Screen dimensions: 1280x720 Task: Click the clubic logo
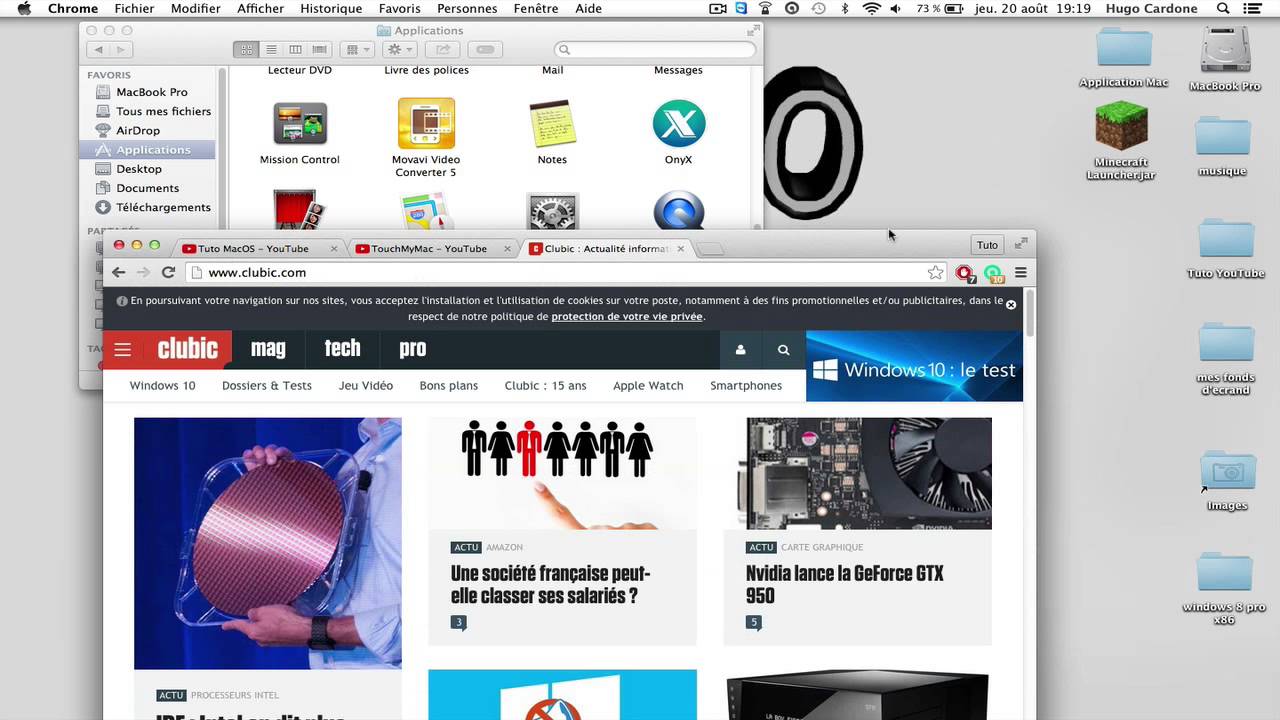coord(187,349)
